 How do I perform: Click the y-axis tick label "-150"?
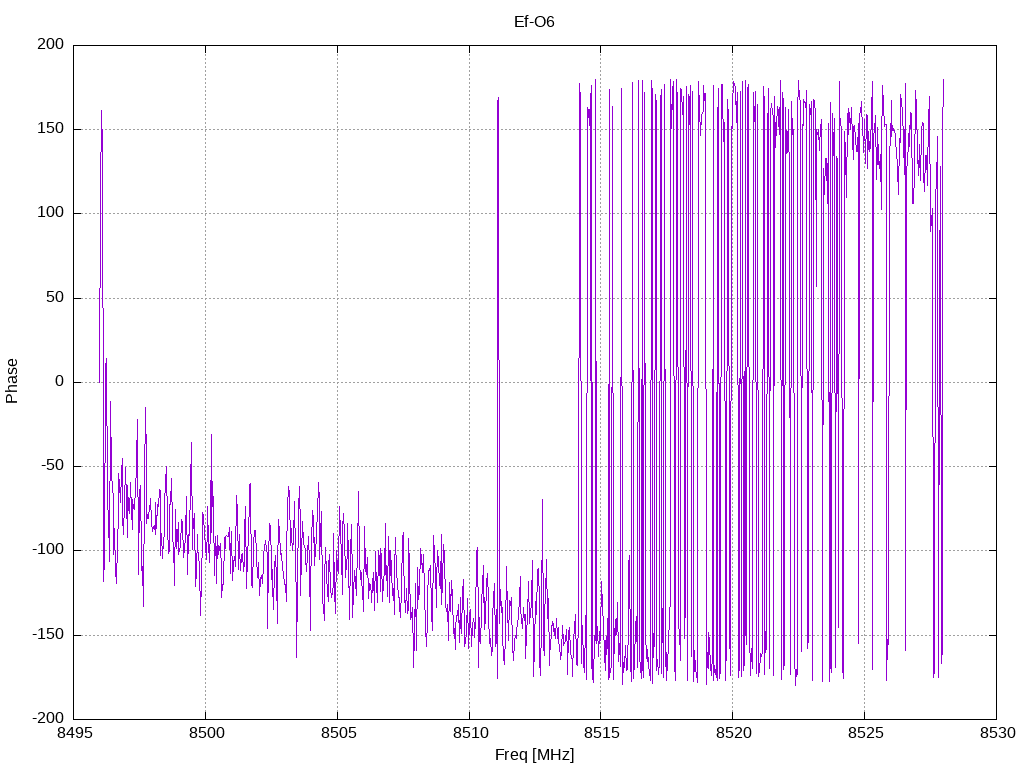(48, 635)
